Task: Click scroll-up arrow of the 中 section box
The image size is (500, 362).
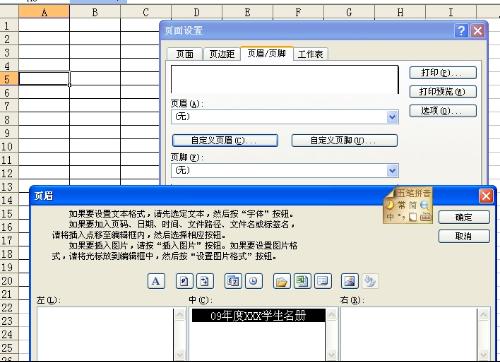Action: pos(332,314)
